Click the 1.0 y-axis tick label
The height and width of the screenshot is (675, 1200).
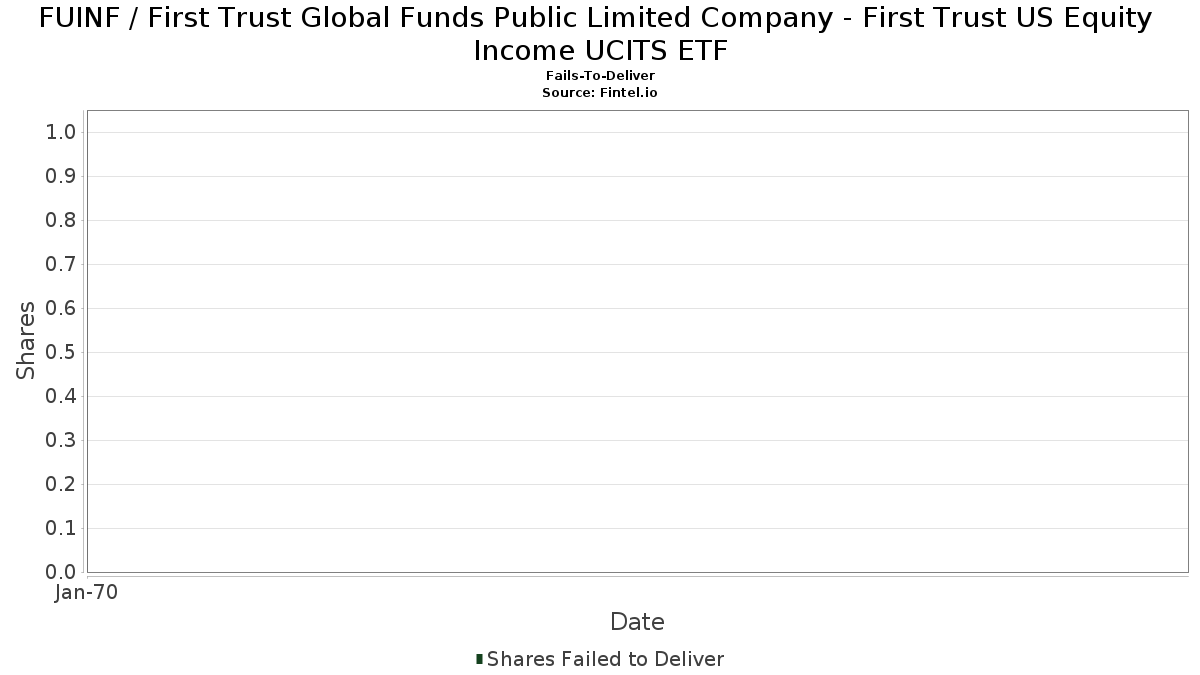61,133
